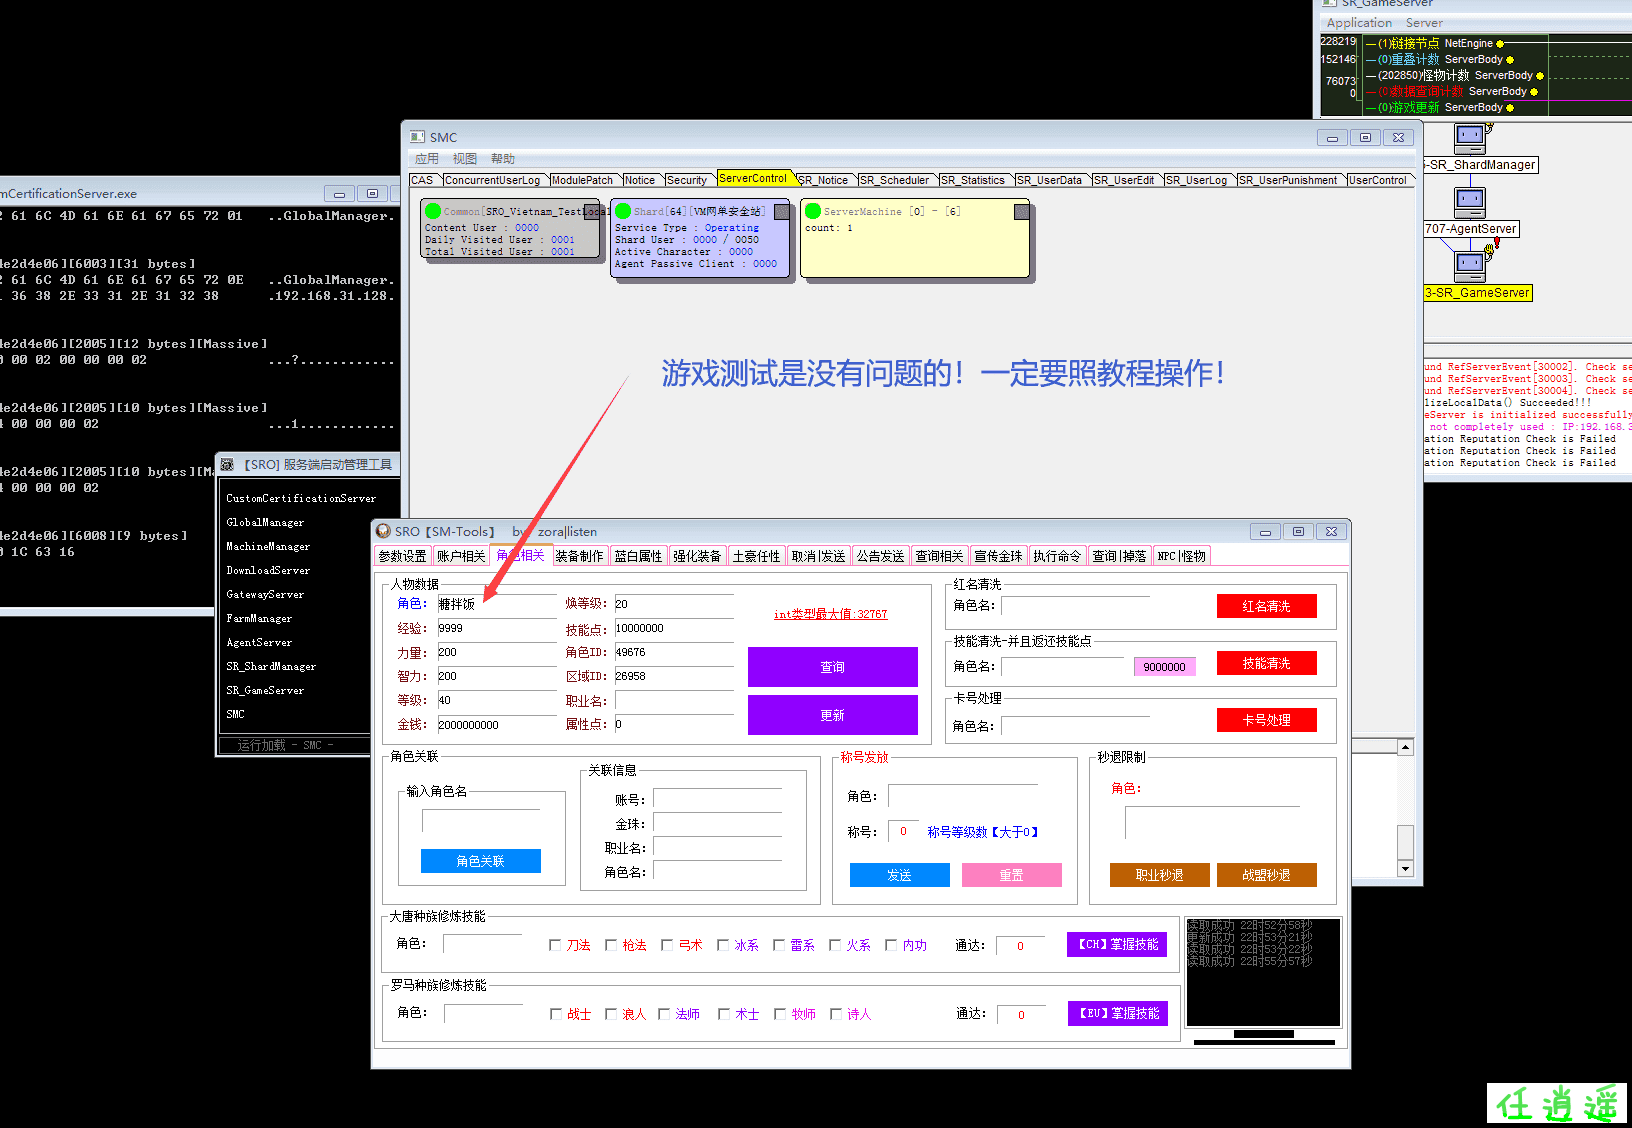Click the 战盟秒退 button
1632x1128 pixels.
click(x=1267, y=875)
